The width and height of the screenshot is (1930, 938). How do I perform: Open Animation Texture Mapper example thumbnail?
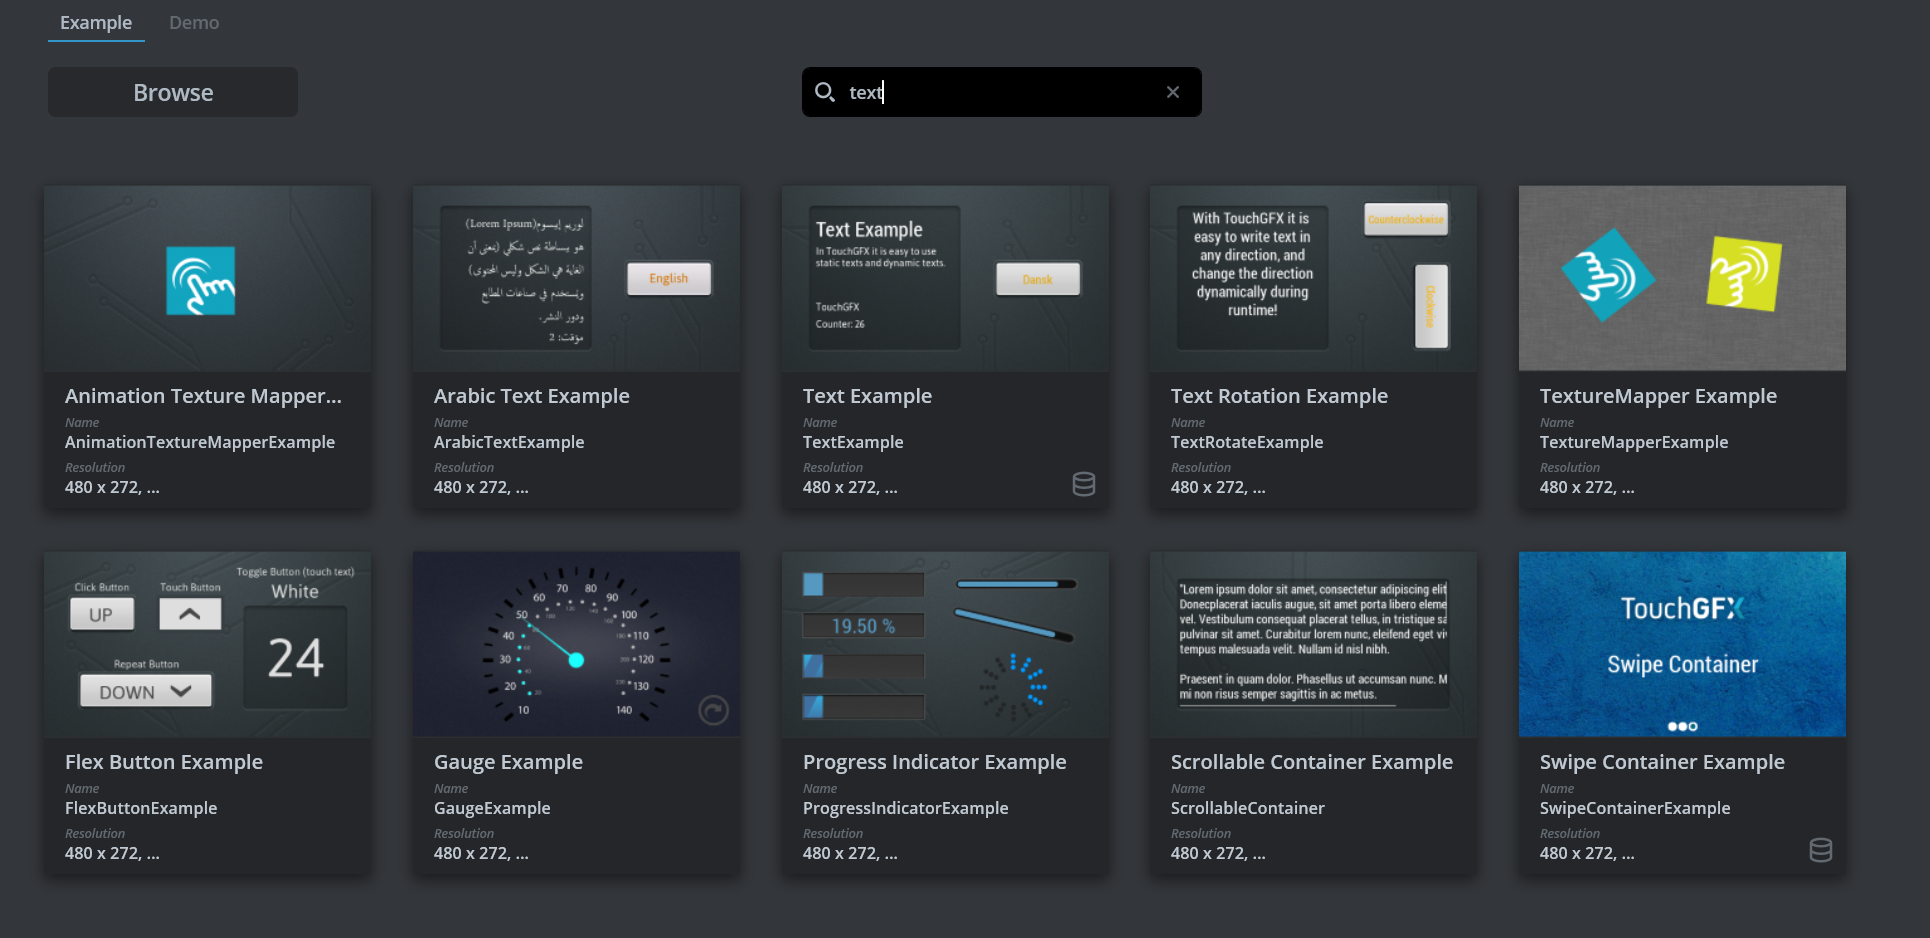[x=208, y=278]
